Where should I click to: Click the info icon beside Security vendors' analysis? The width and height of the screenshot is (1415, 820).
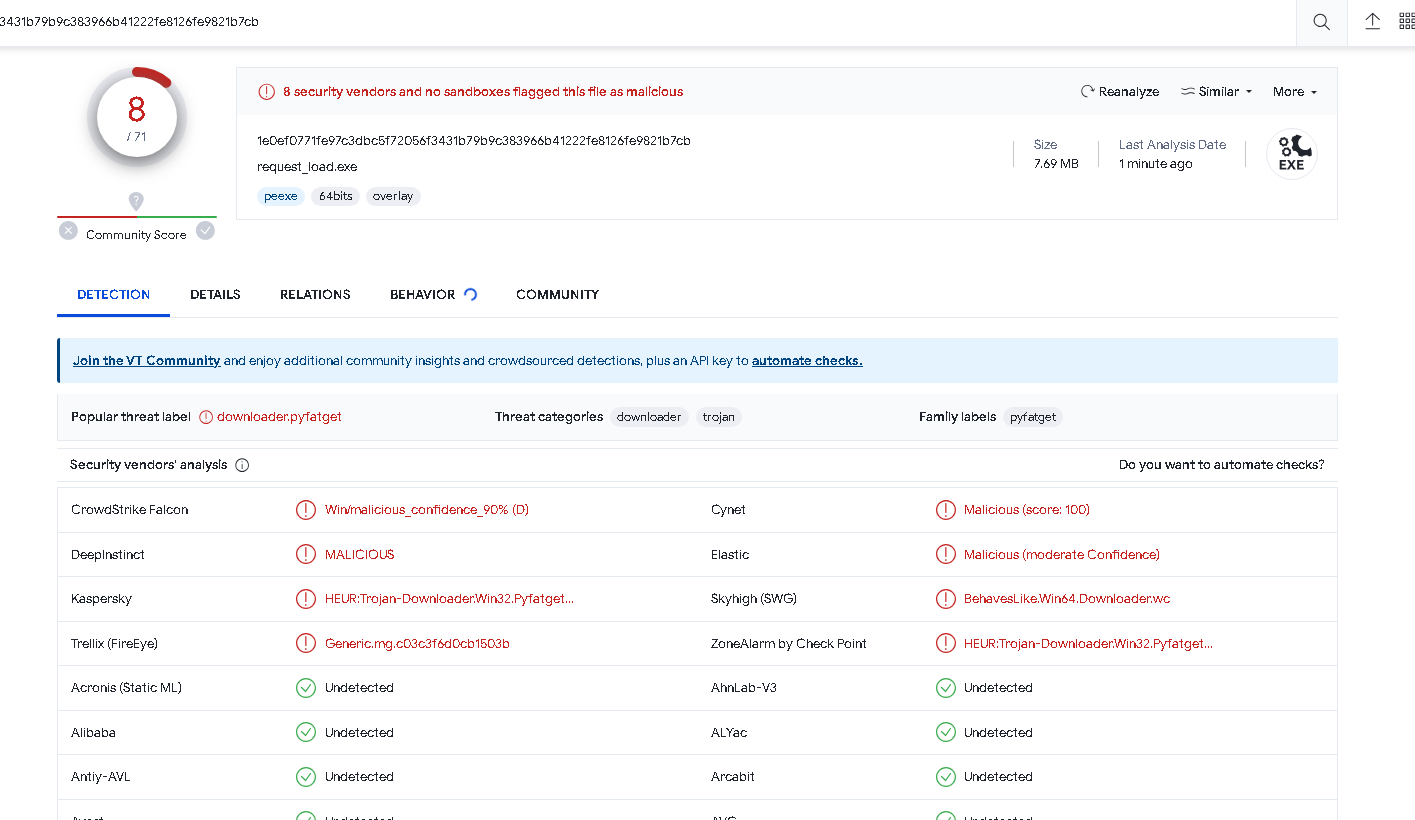coord(242,465)
